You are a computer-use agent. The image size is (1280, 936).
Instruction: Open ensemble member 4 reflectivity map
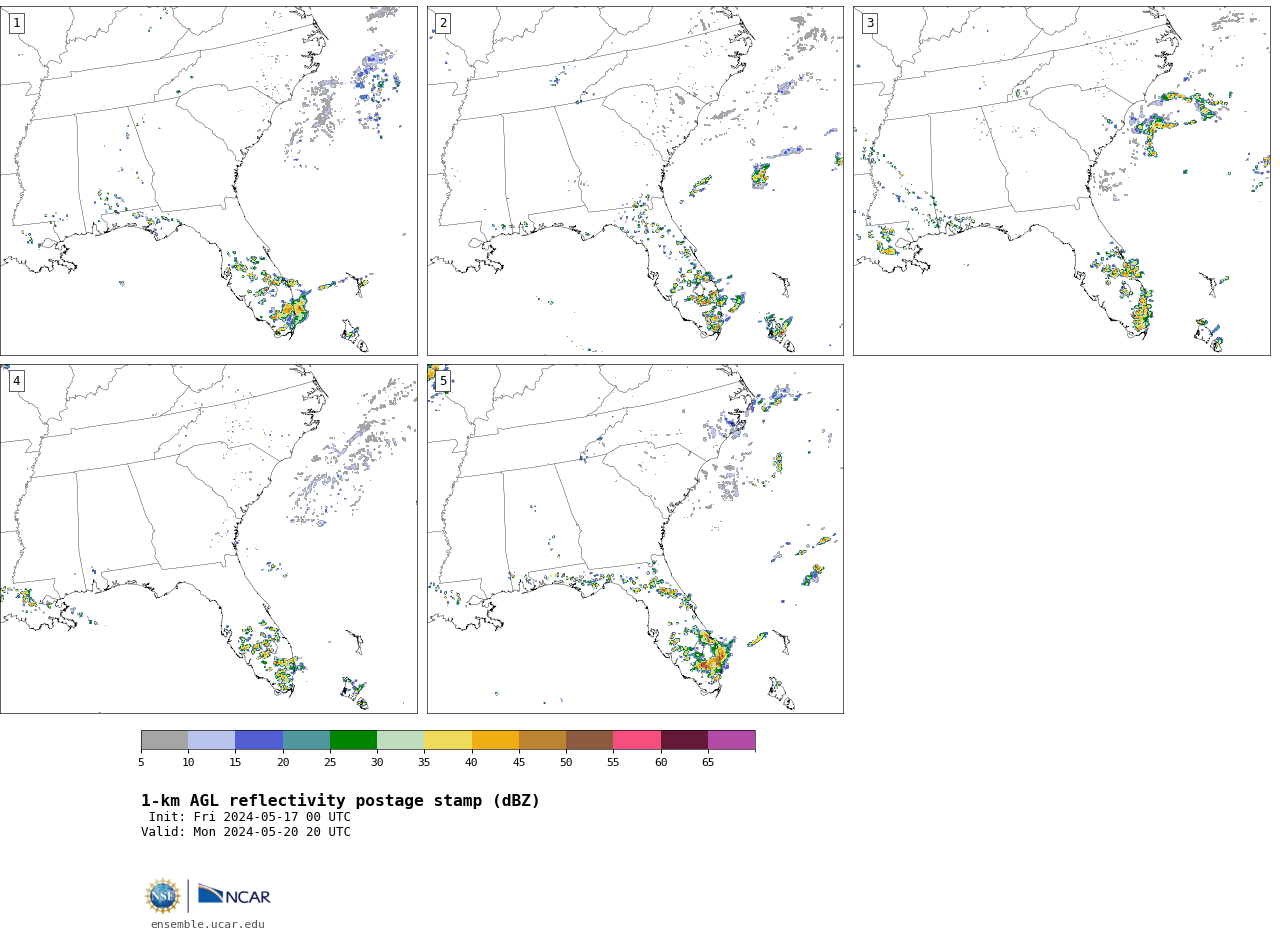208,539
